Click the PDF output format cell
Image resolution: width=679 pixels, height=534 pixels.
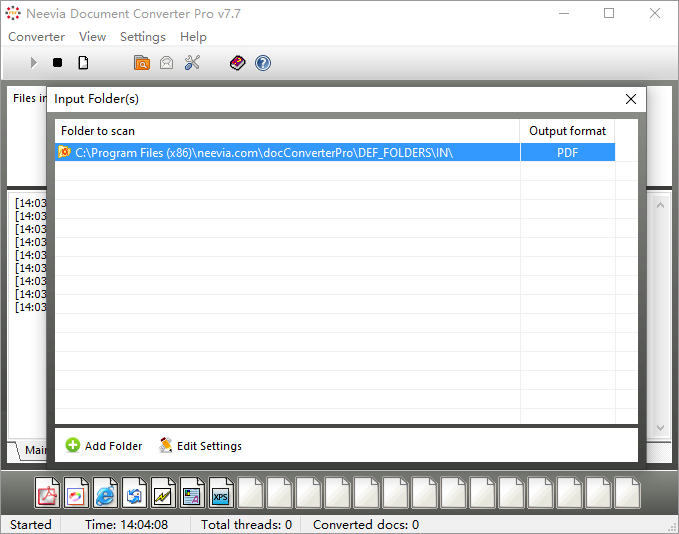(567, 152)
